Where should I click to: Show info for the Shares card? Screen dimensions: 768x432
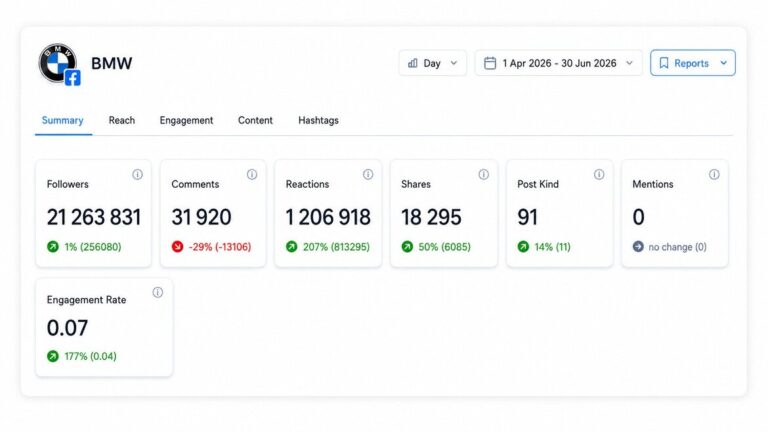click(483, 174)
